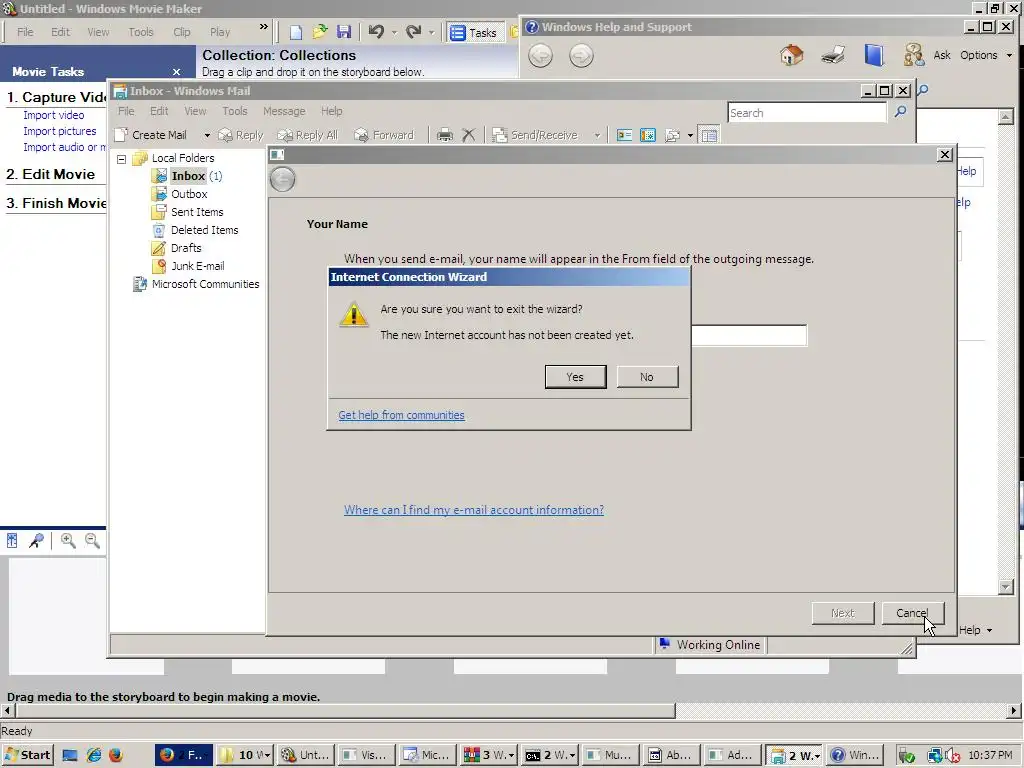Click the New Project icon in Movie Maker
The image size is (1024, 768).
point(296,32)
